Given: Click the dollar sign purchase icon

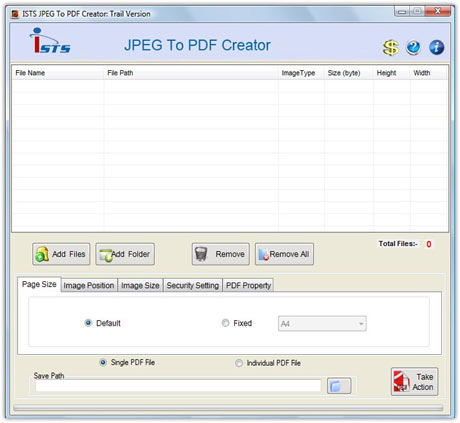Looking at the screenshot, I should click(390, 48).
